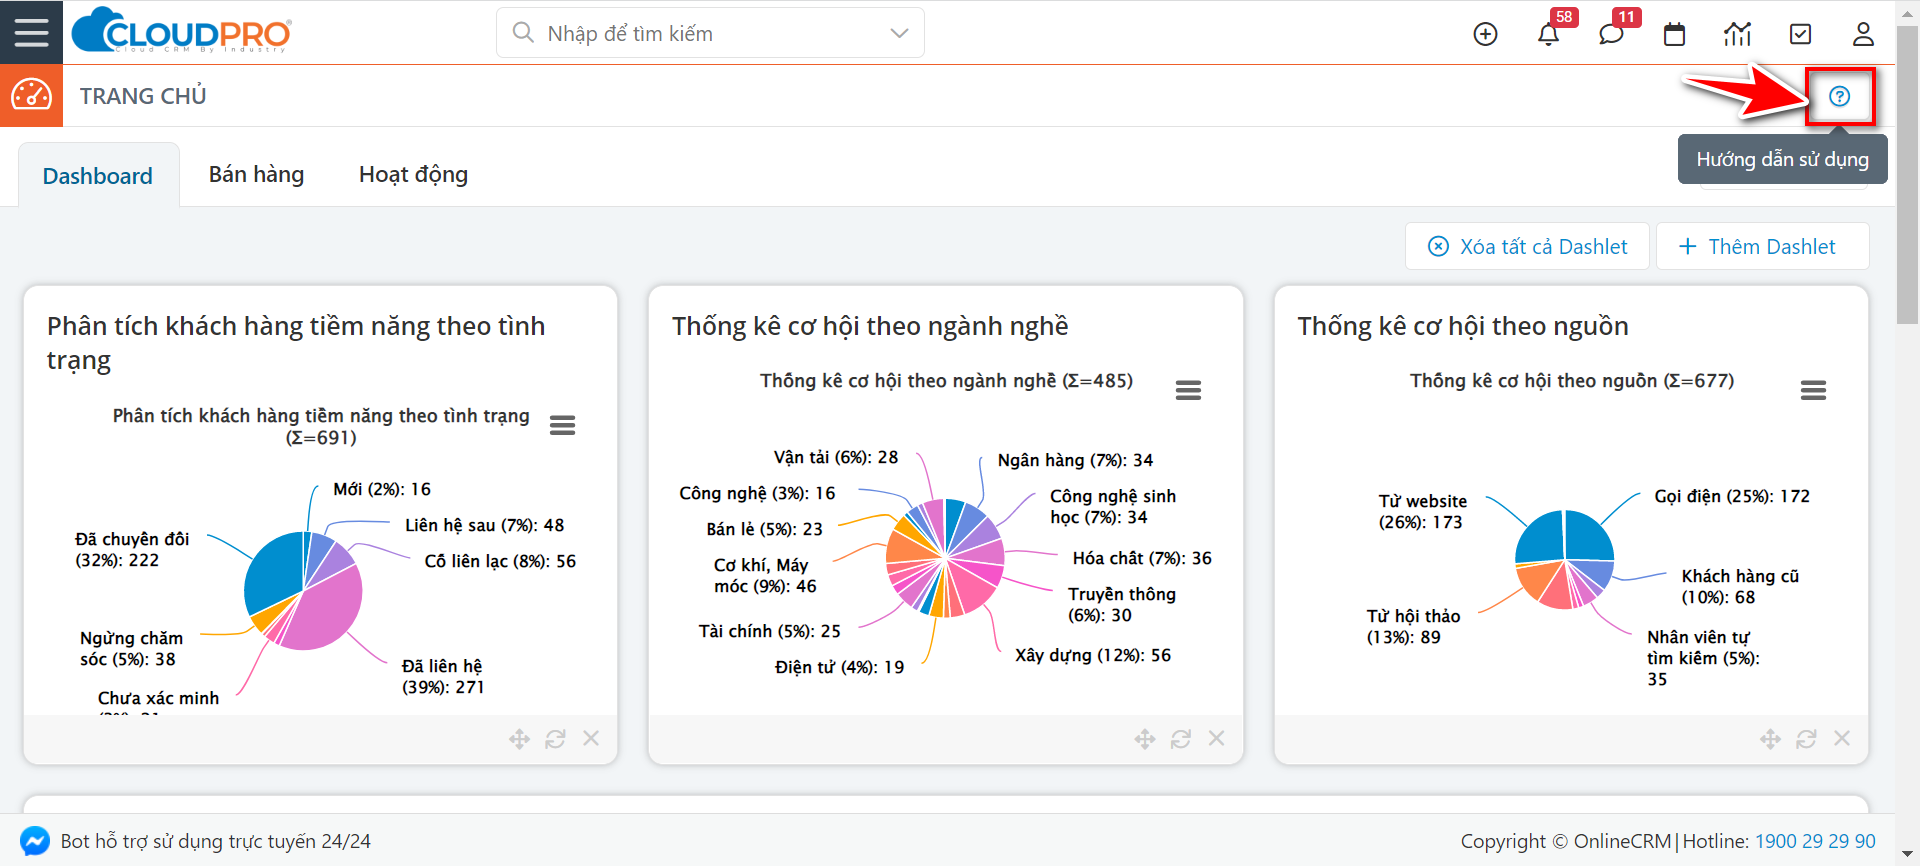Viewport: 1920px width, 866px height.
Task: Open the reports chart icon
Action: point(1737,34)
